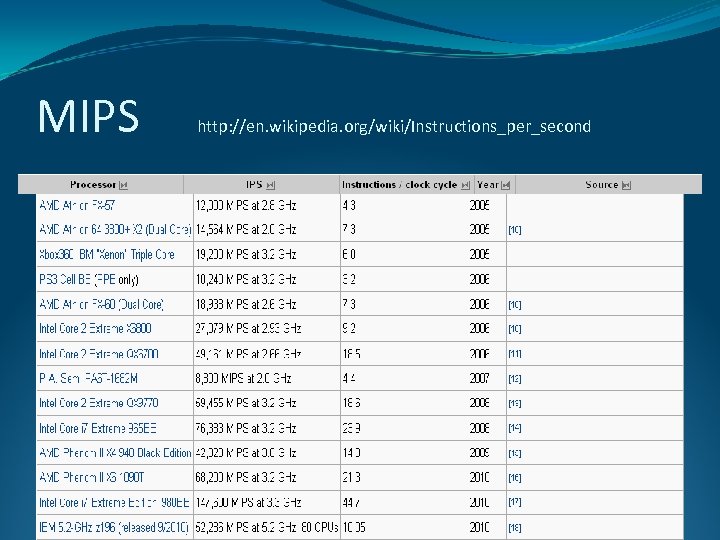This screenshot has width=720, height=540.
Task: Open AMD Phenom II X4 940 Black Edition link
Action: [x=115, y=453]
